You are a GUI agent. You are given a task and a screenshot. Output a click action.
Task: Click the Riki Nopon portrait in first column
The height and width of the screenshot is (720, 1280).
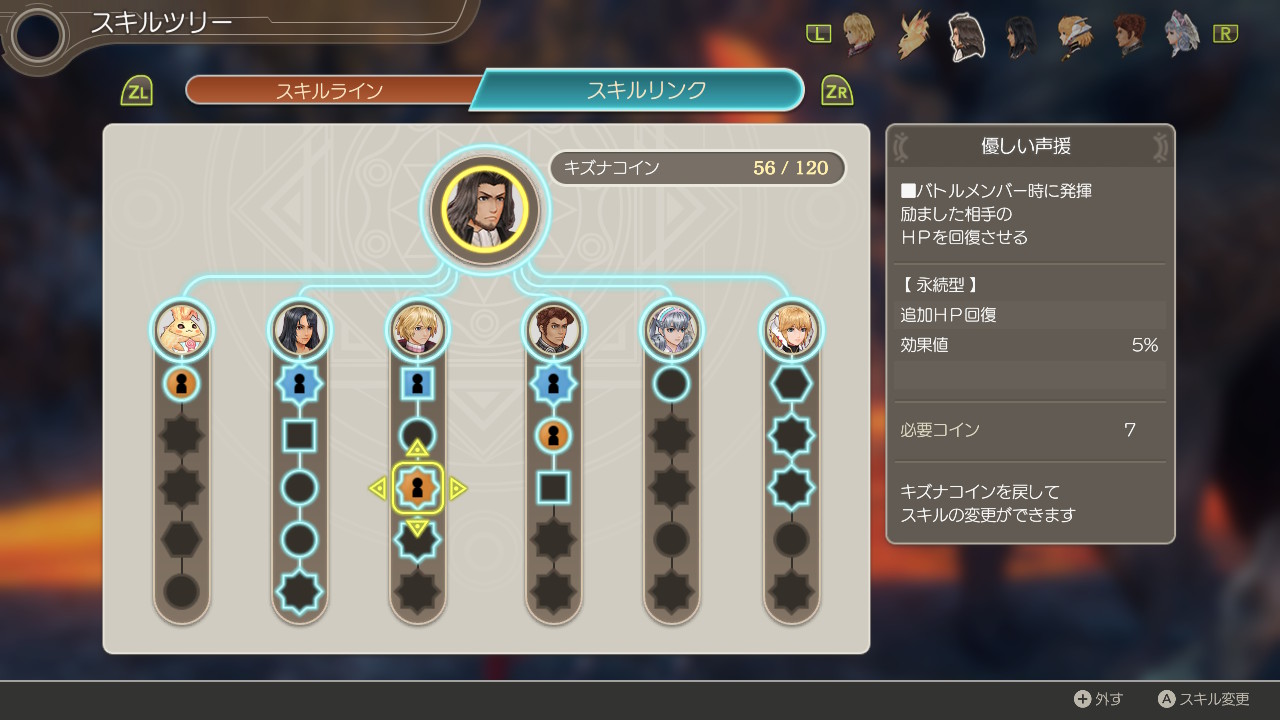pyautogui.click(x=182, y=330)
